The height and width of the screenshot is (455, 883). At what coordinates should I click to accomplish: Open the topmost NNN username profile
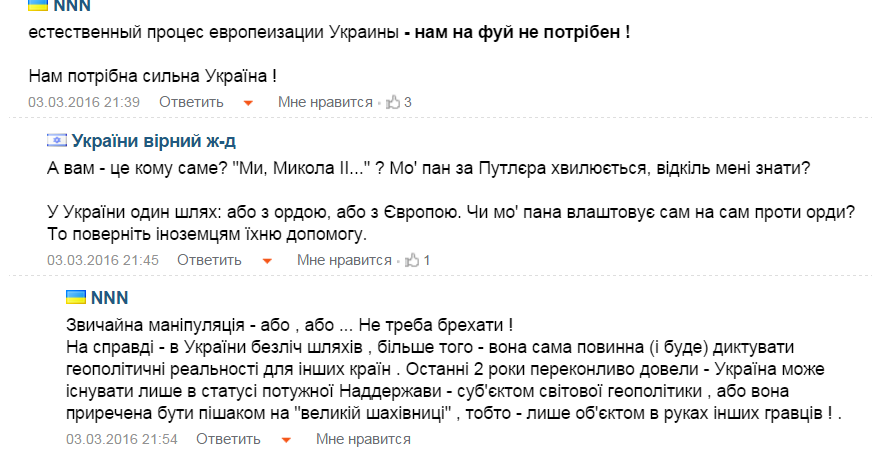(x=72, y=5)
